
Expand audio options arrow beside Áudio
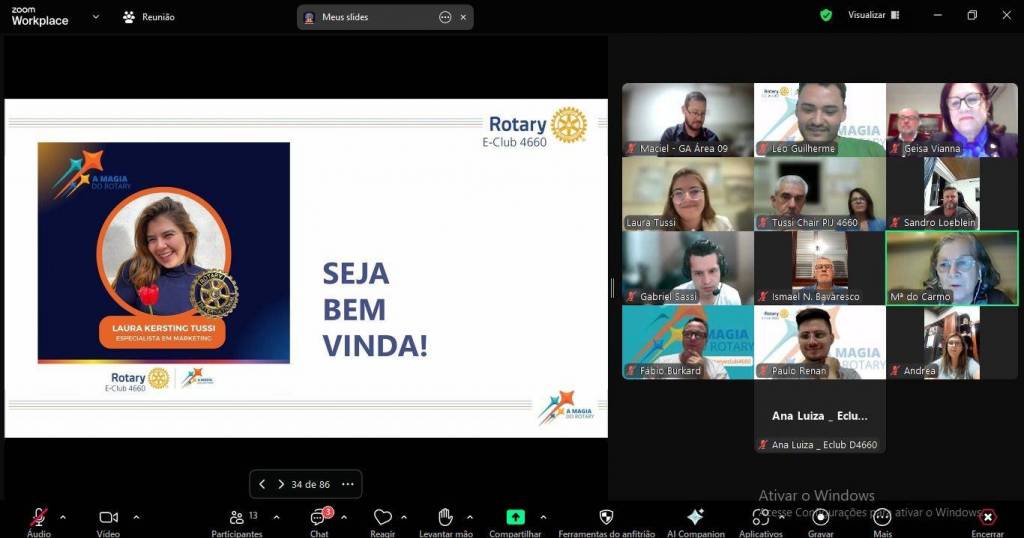[x=63, y=517]
